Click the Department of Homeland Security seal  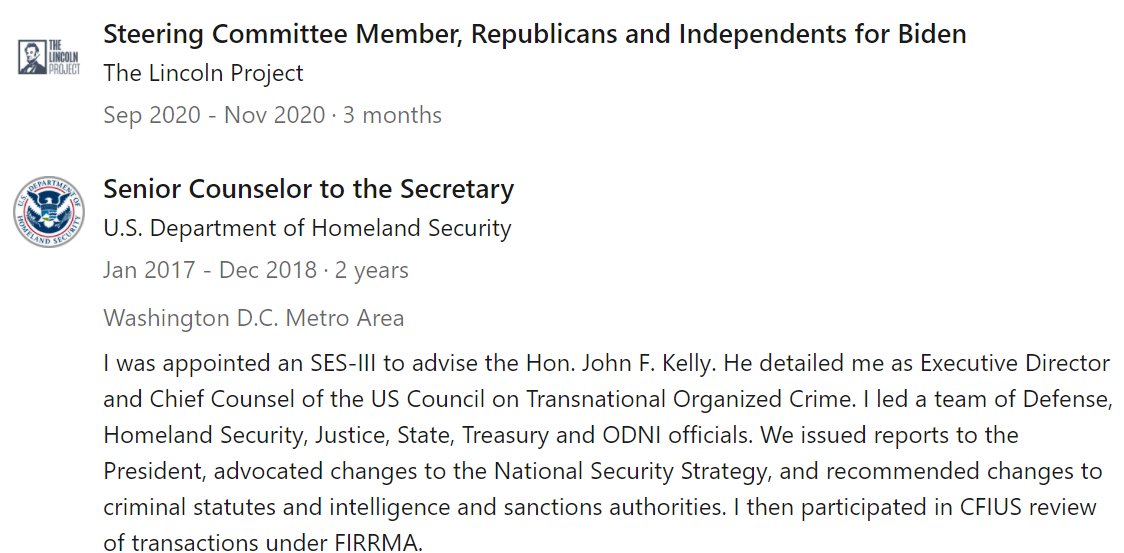tap(48, 212)
